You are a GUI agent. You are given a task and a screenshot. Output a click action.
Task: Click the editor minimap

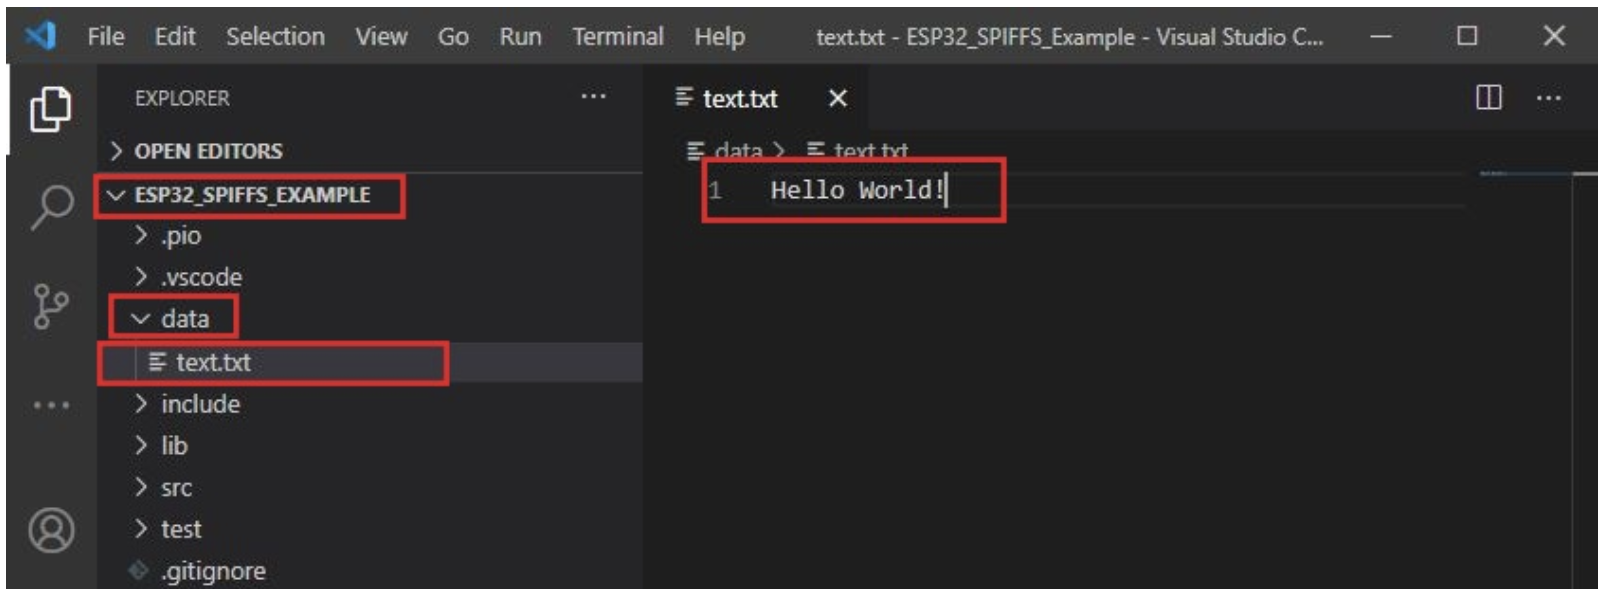[x=1525, y=174]
